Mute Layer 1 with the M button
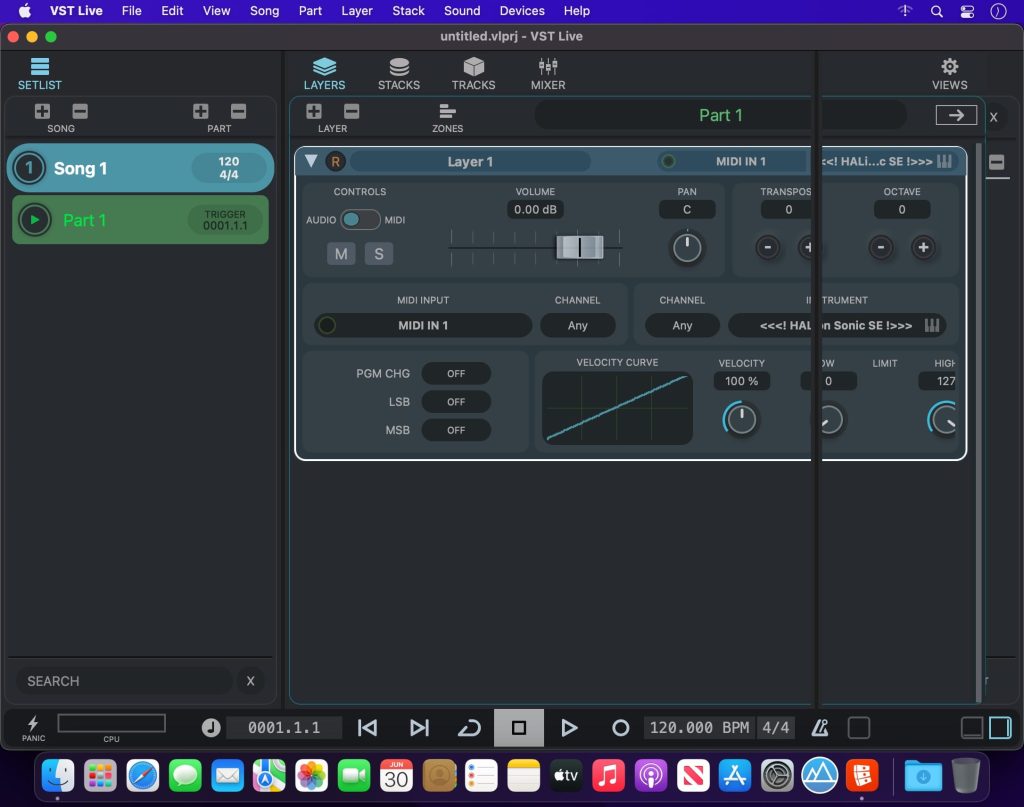 click(x=341, y=254)
